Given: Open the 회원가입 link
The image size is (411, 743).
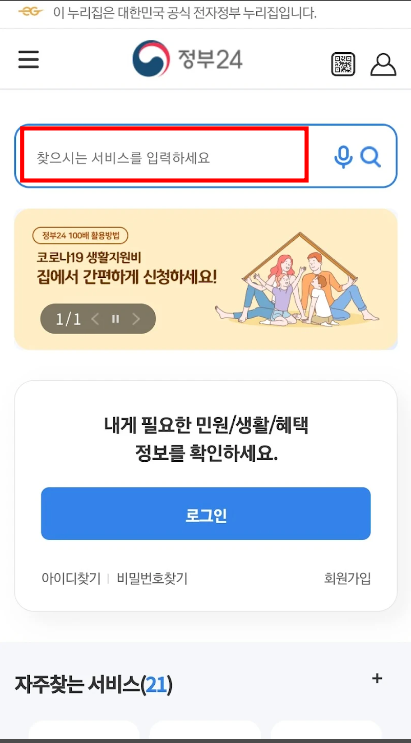Looking at the screenshot, I should [347, 579].
